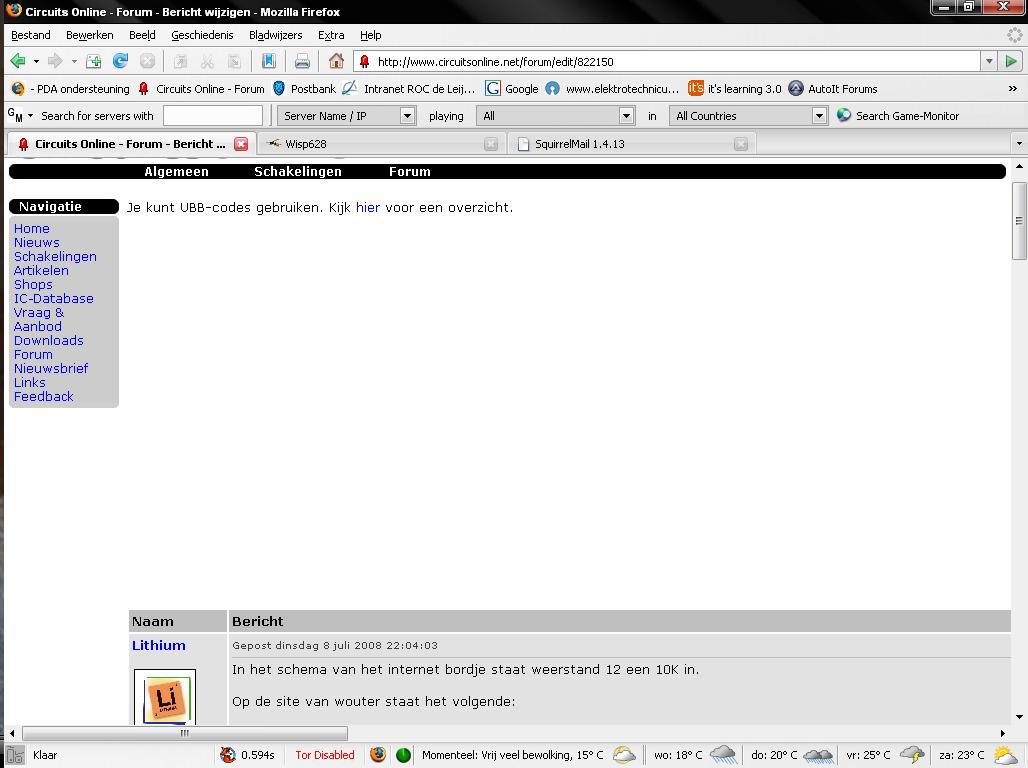Click the 'Search for servers with' text field
Viewport: 1028px width, 768px height.
coord(212,116)
